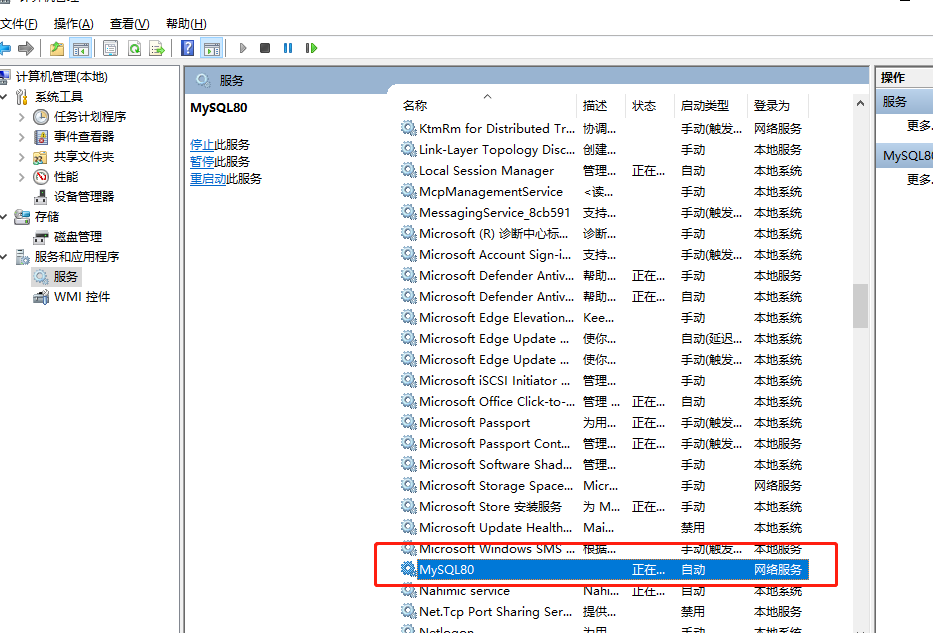The image size is (937, 633).
Task: Expand the 共享文件夹 node arrow
Action: point(22,157)
